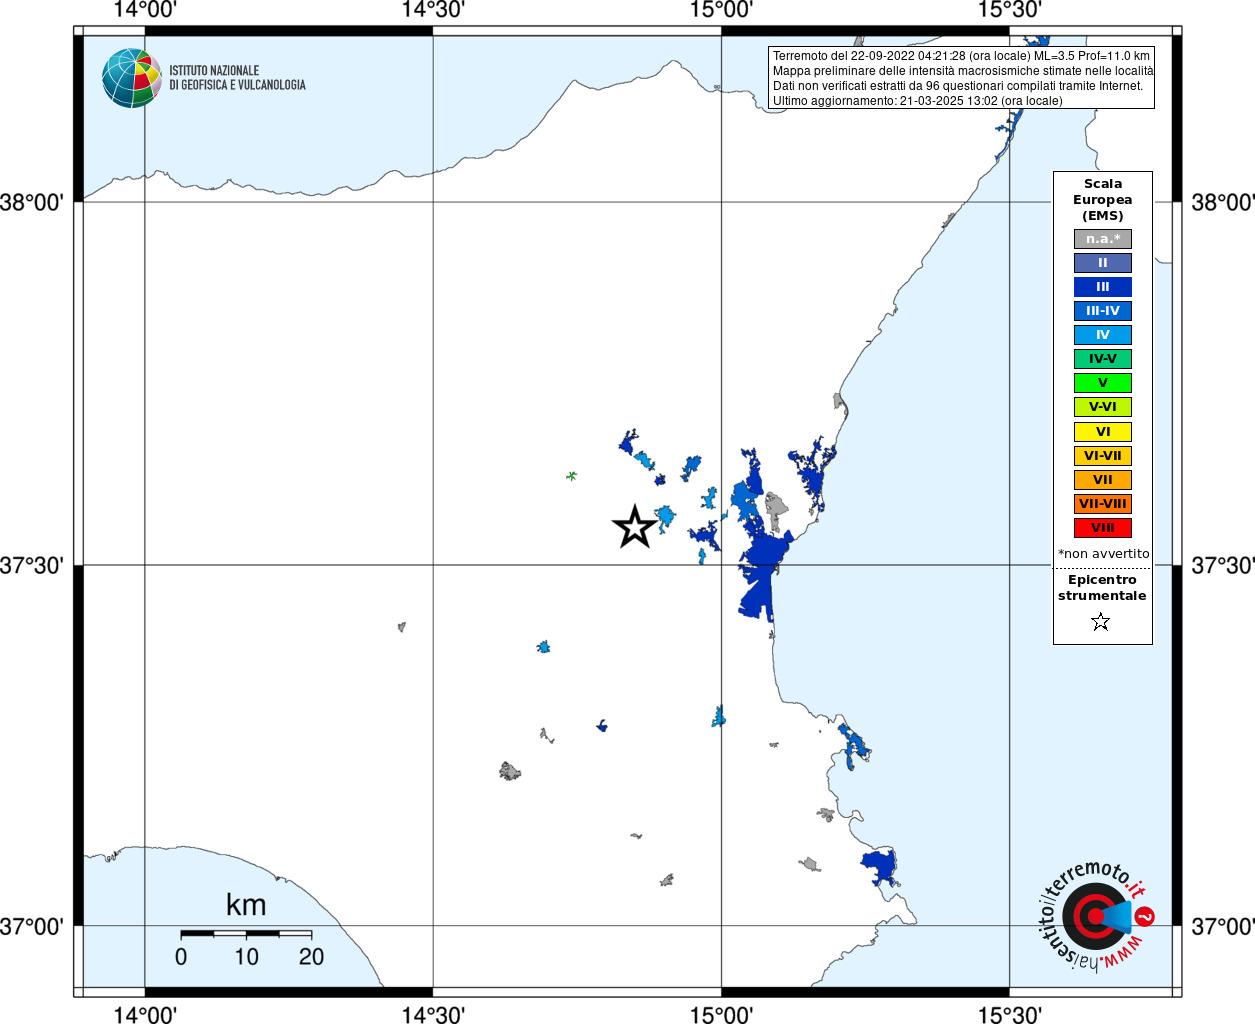Click the top 14°00' longitude label
1255x1024 pixels.
click(x=145, y=10)
